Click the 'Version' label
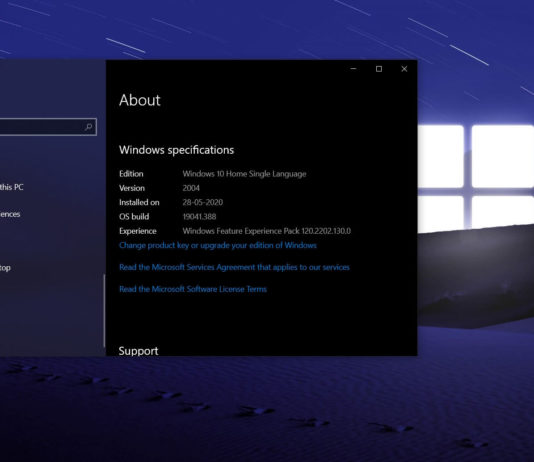Viewport: 534px width, 462px height. 132,188
